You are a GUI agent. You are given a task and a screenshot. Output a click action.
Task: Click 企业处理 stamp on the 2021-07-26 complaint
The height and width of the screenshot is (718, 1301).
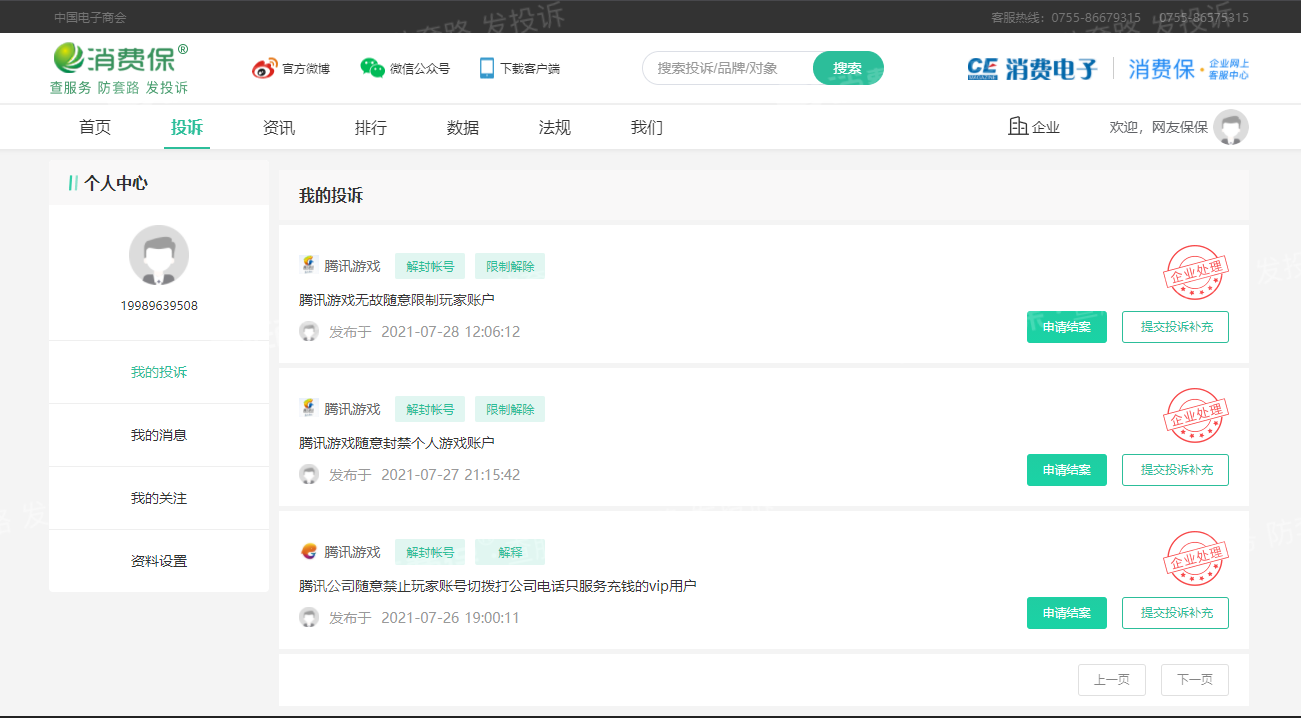point(1196,558)
